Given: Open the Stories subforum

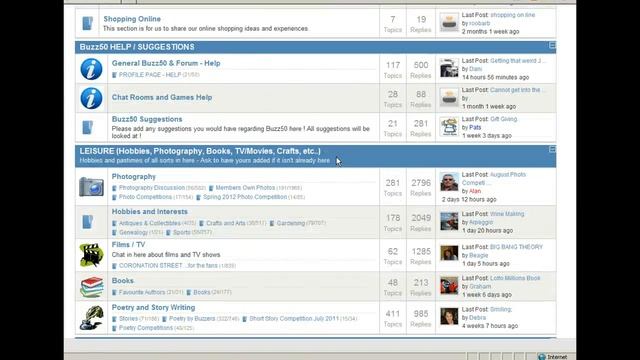Looking at the screenshot, I should [128, 319].
